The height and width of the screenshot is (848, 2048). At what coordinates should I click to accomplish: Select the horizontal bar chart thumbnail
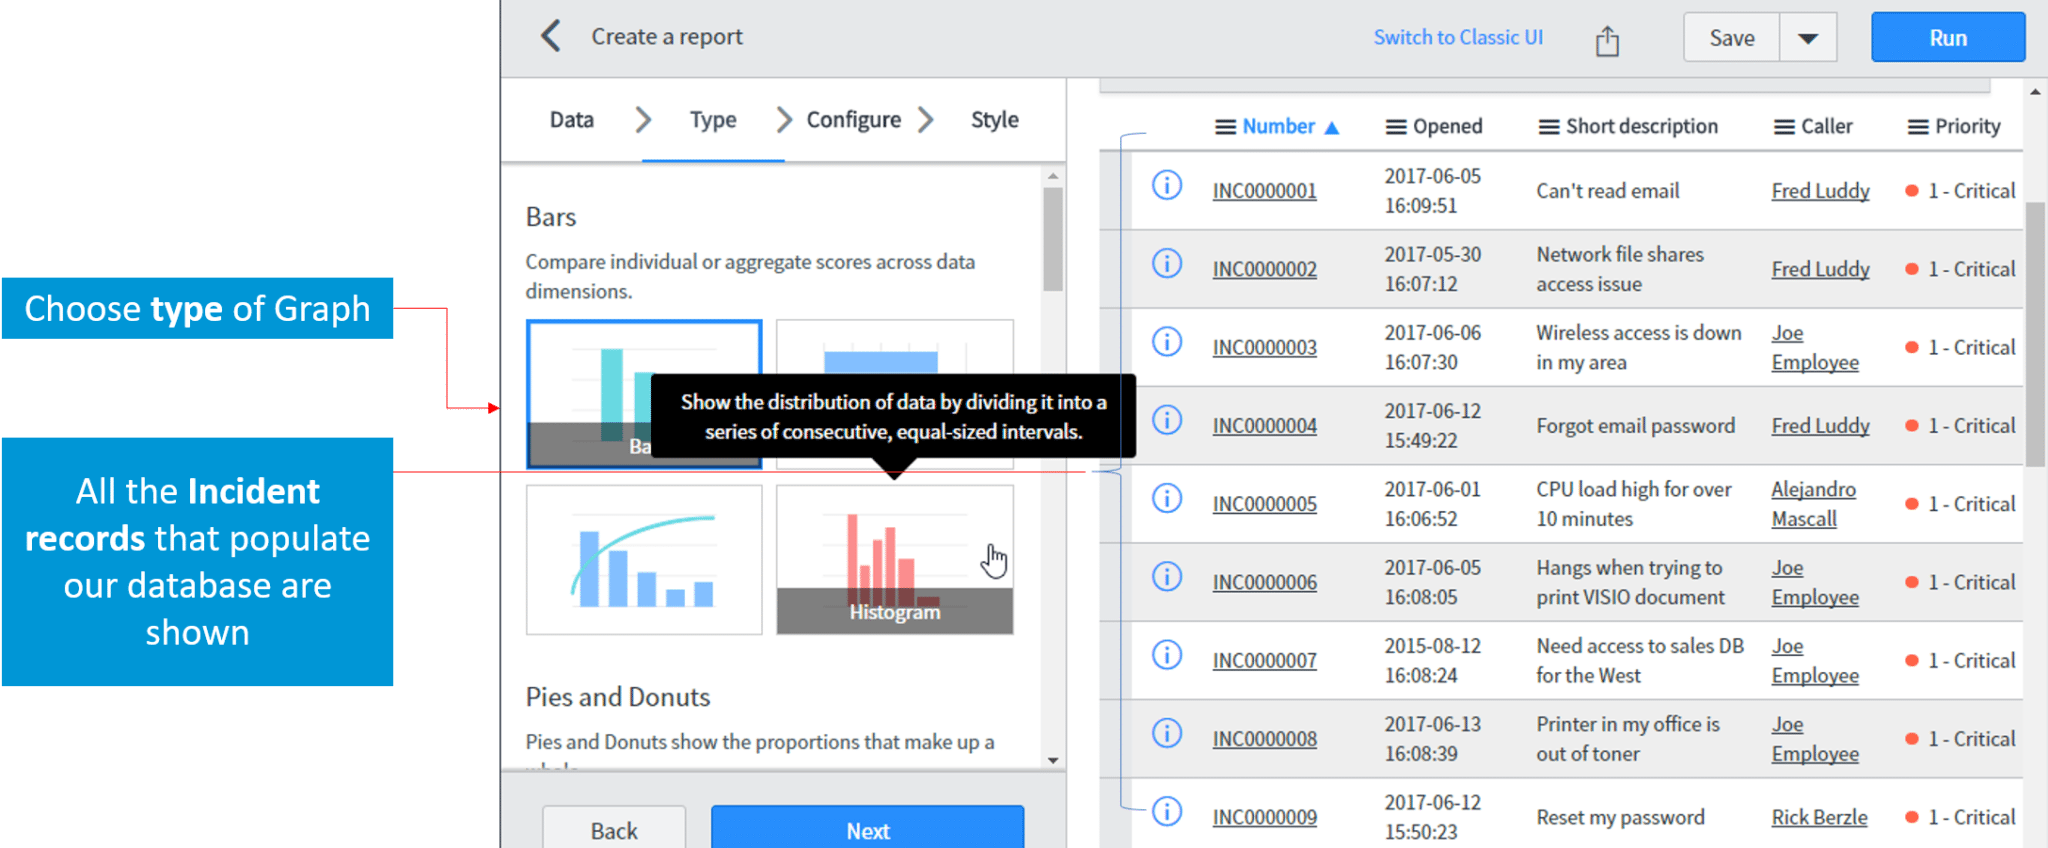point(894,346)
